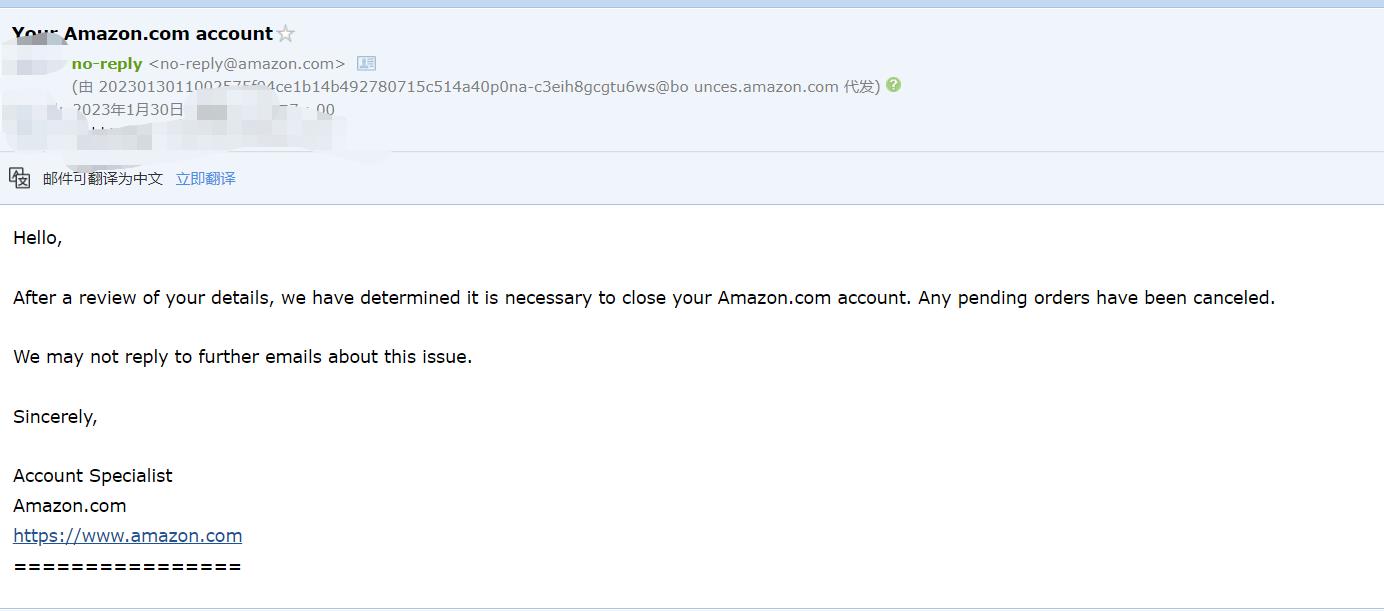Click the Amazon.com signature line
1384x611 pixels.
tap(69, 505)
